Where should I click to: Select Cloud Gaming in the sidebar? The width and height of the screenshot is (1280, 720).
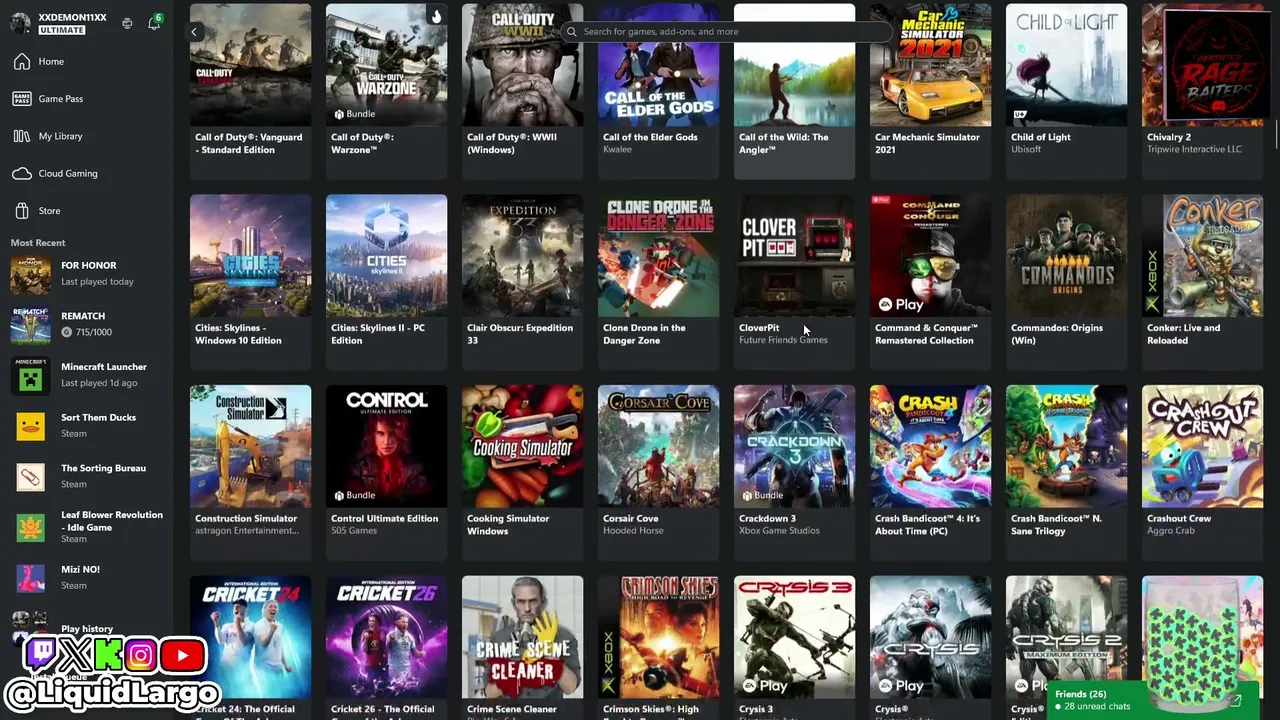(87, 174)
